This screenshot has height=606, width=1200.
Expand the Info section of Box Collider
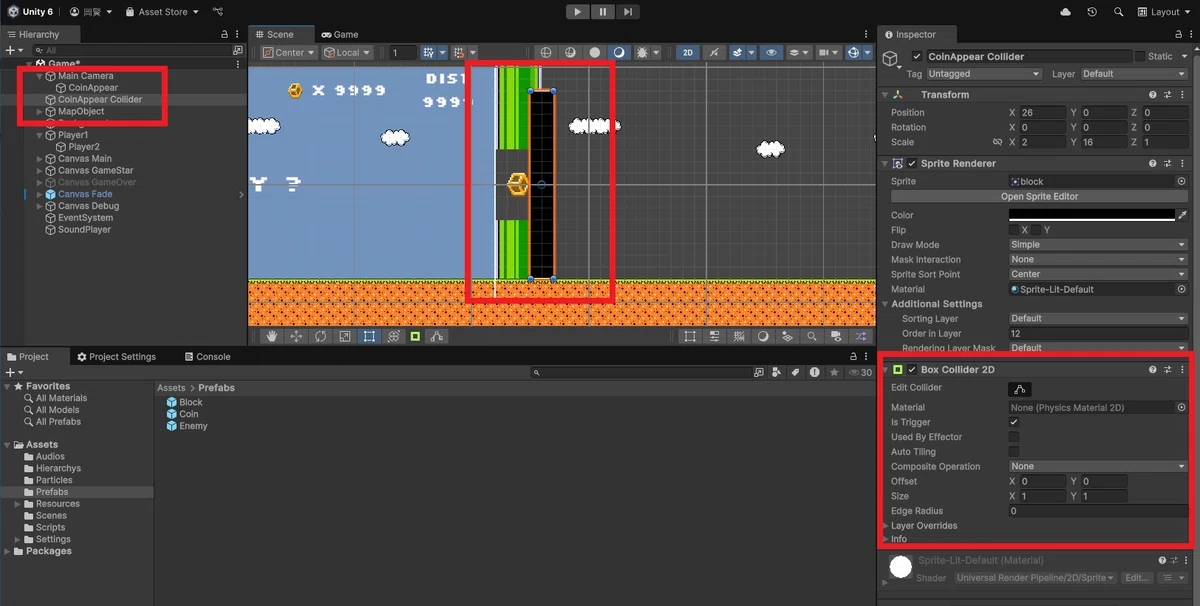(886, 539)
